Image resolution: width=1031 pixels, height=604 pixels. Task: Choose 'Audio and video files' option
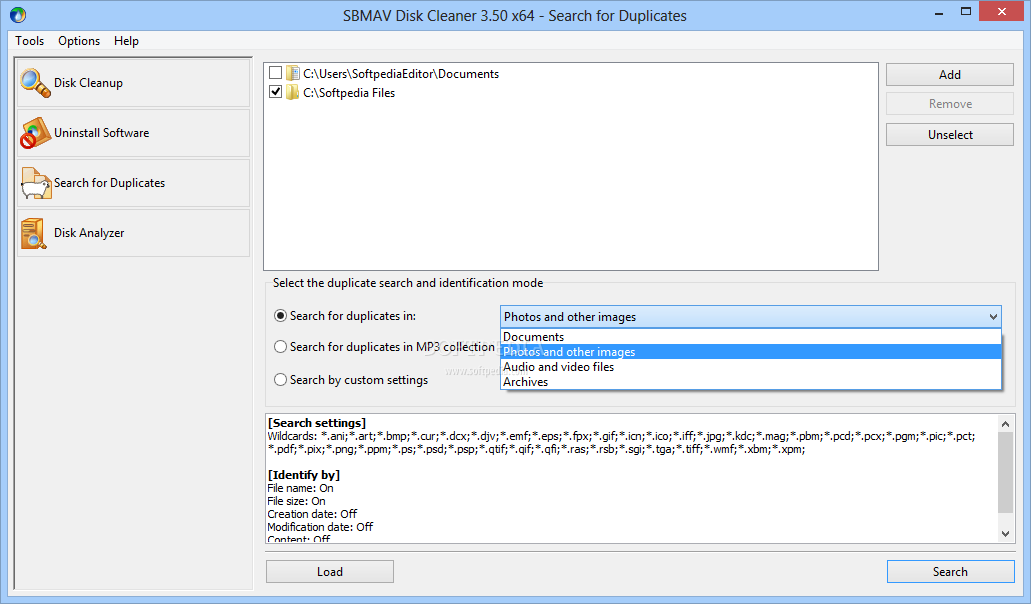[x=751, y=367]
